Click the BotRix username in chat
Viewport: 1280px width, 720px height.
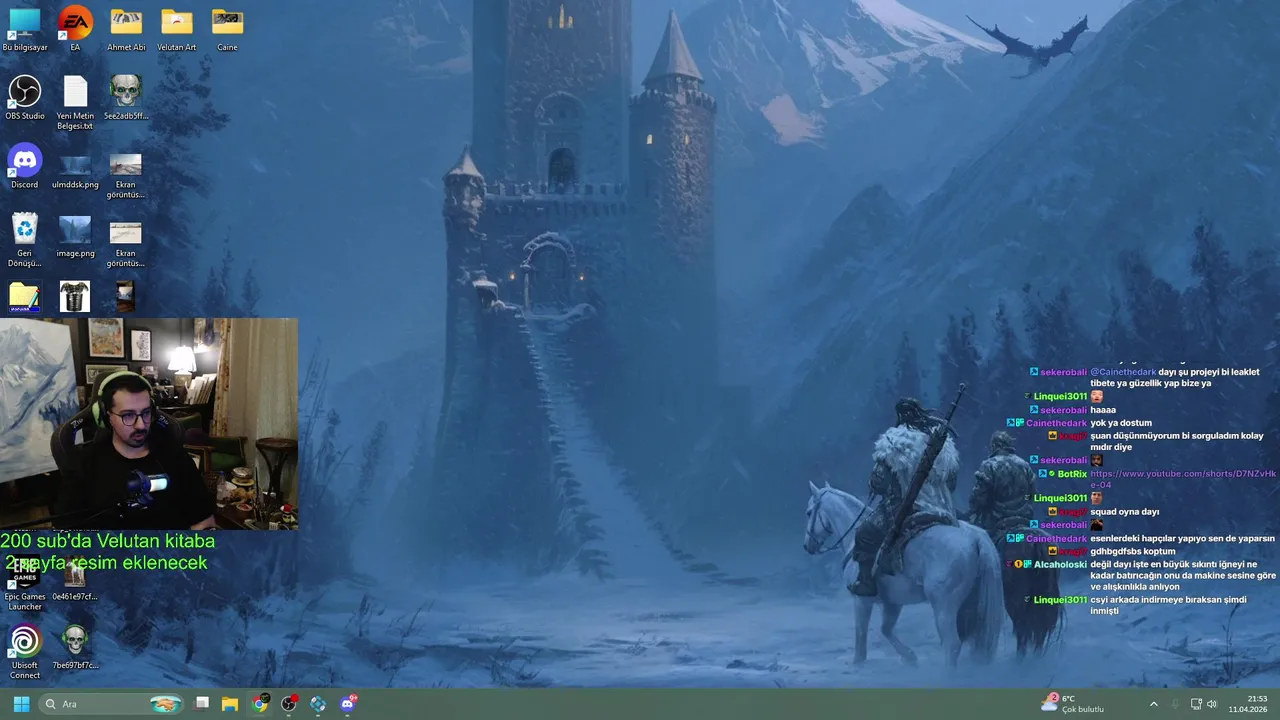(1072, 474)
